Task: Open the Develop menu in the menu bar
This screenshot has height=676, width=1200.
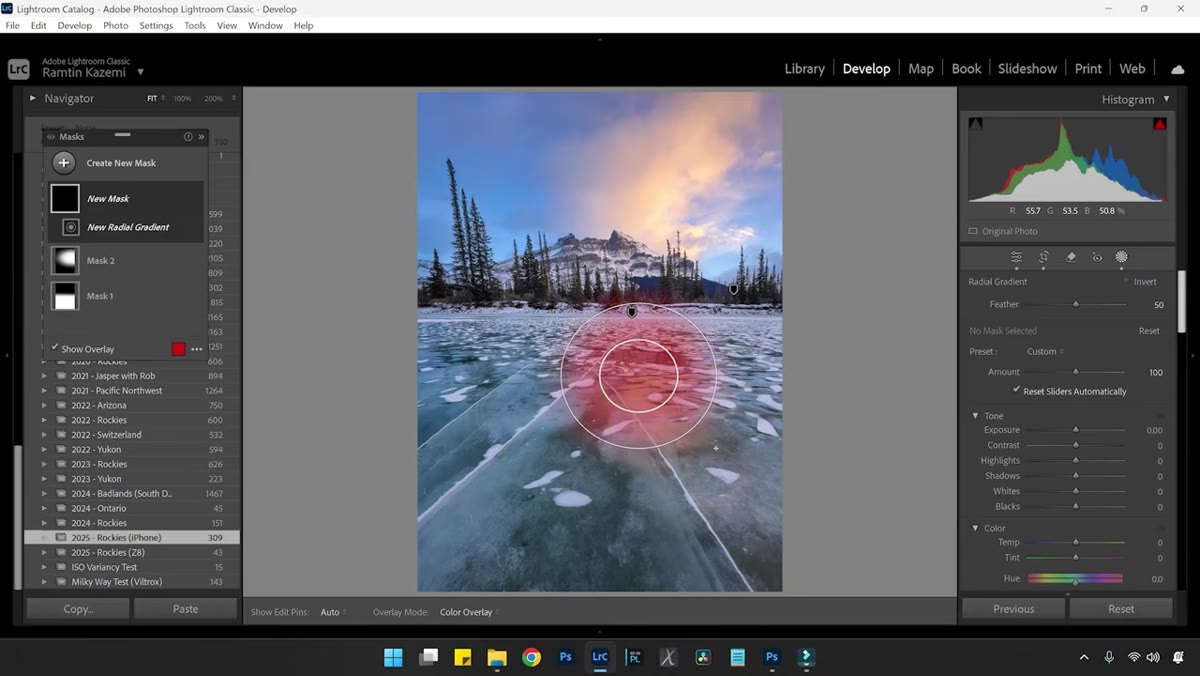Action: [74, 25]
